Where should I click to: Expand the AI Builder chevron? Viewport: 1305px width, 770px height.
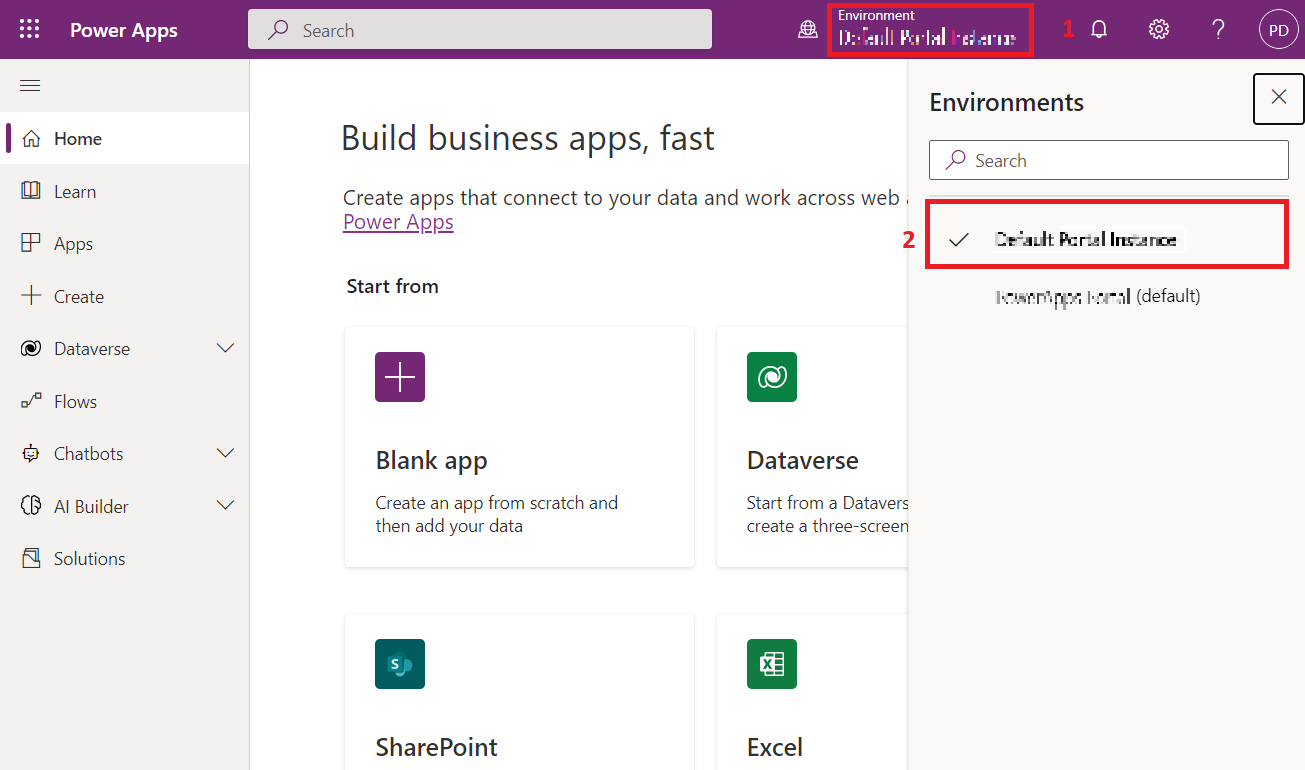[226, 506]
